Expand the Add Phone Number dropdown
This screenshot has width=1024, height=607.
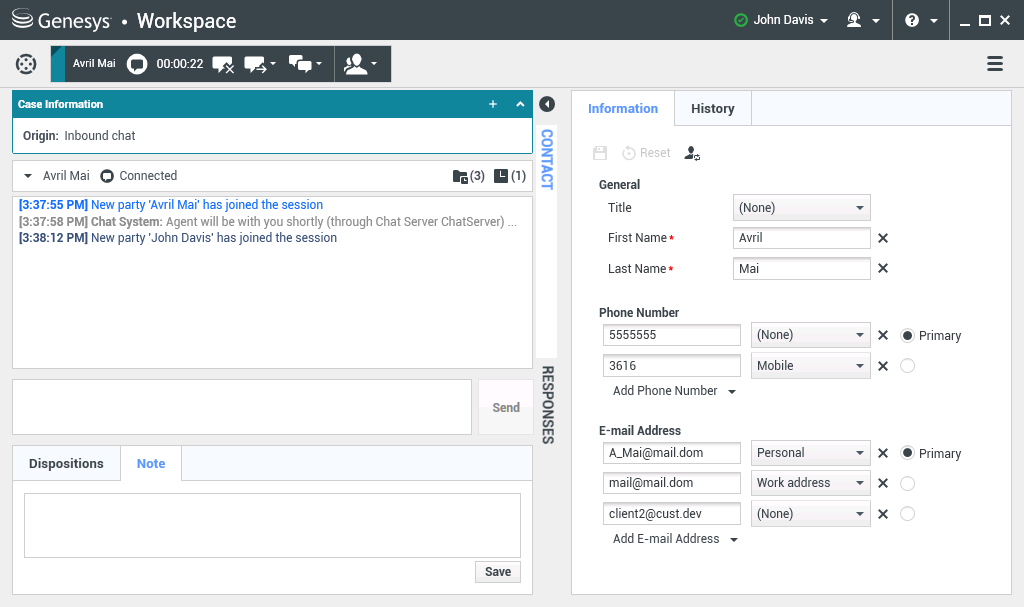coord(674,391)
